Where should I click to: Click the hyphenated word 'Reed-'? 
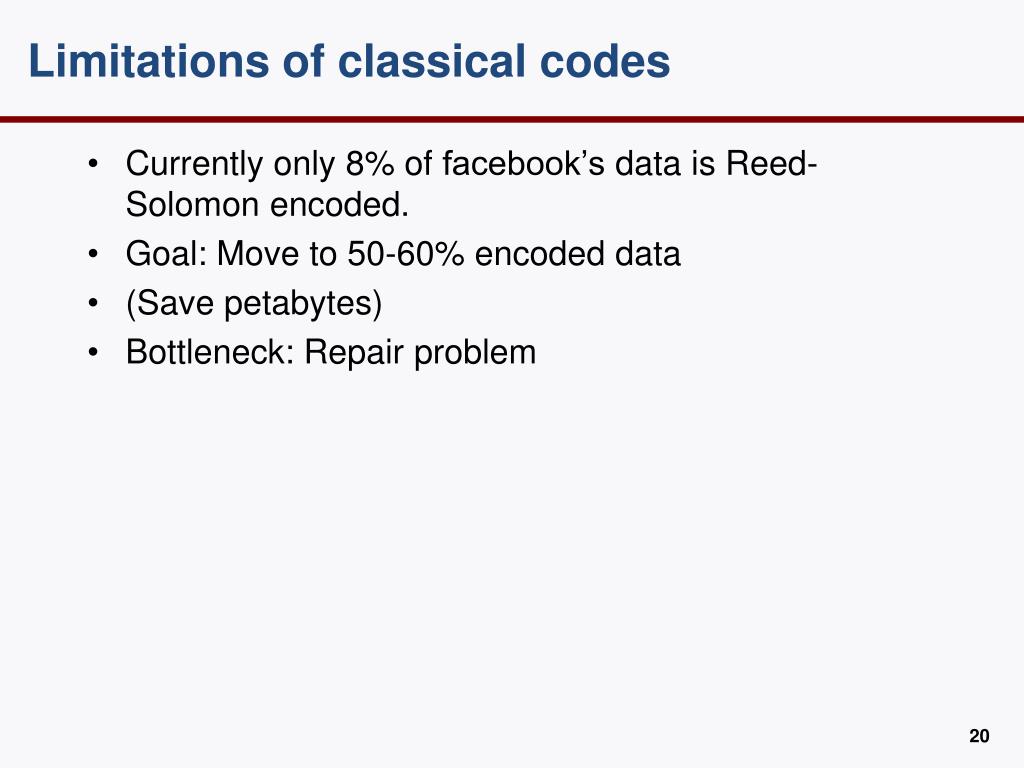(771, 163)
